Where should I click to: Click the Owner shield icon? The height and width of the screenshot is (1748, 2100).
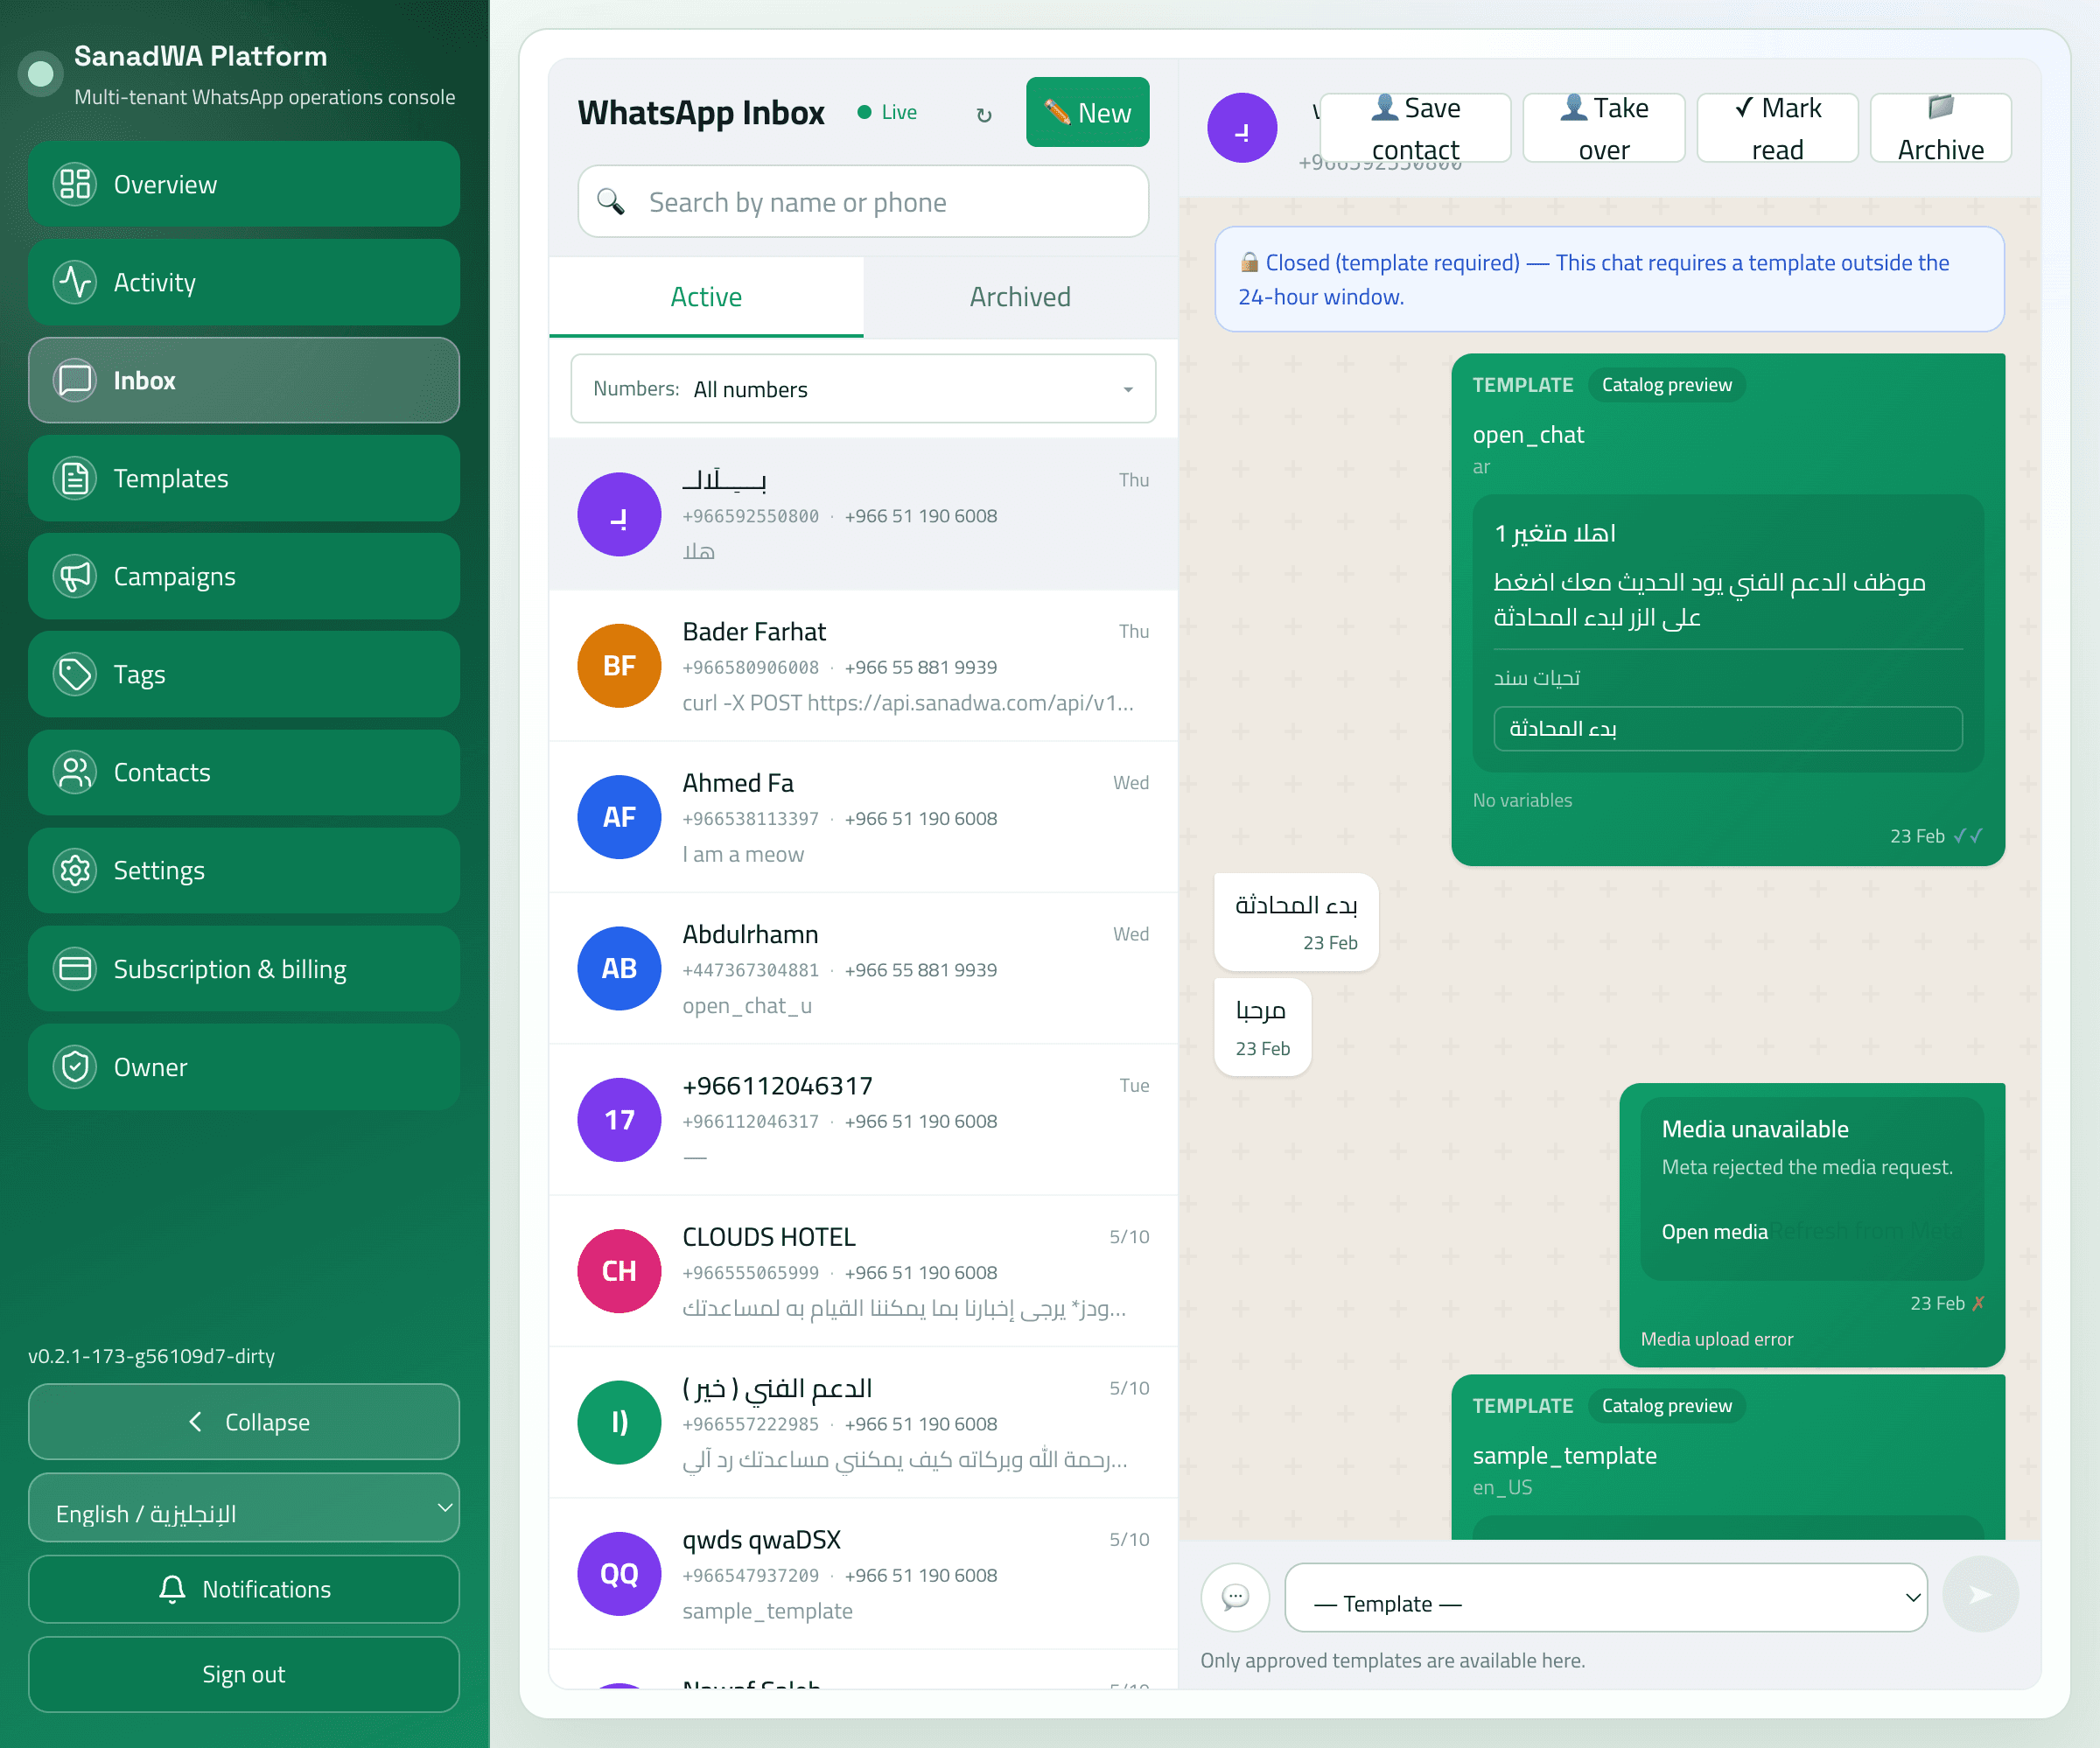coord(75,1066)
